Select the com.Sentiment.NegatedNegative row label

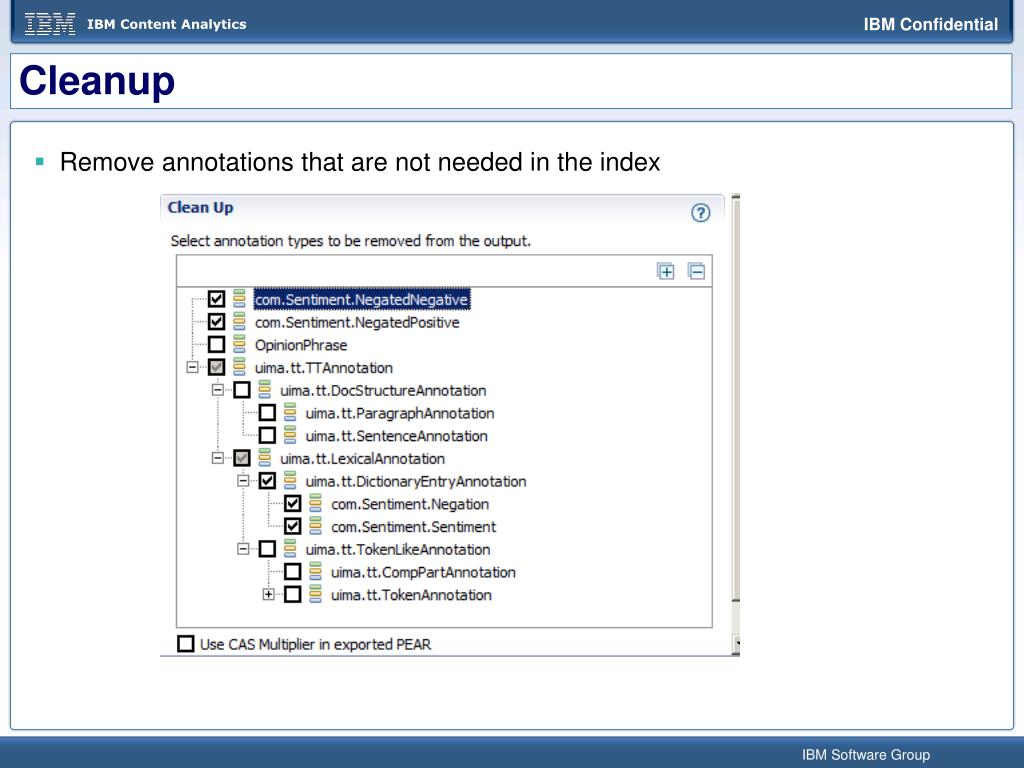pyautogui.click(x=362, y=300)
